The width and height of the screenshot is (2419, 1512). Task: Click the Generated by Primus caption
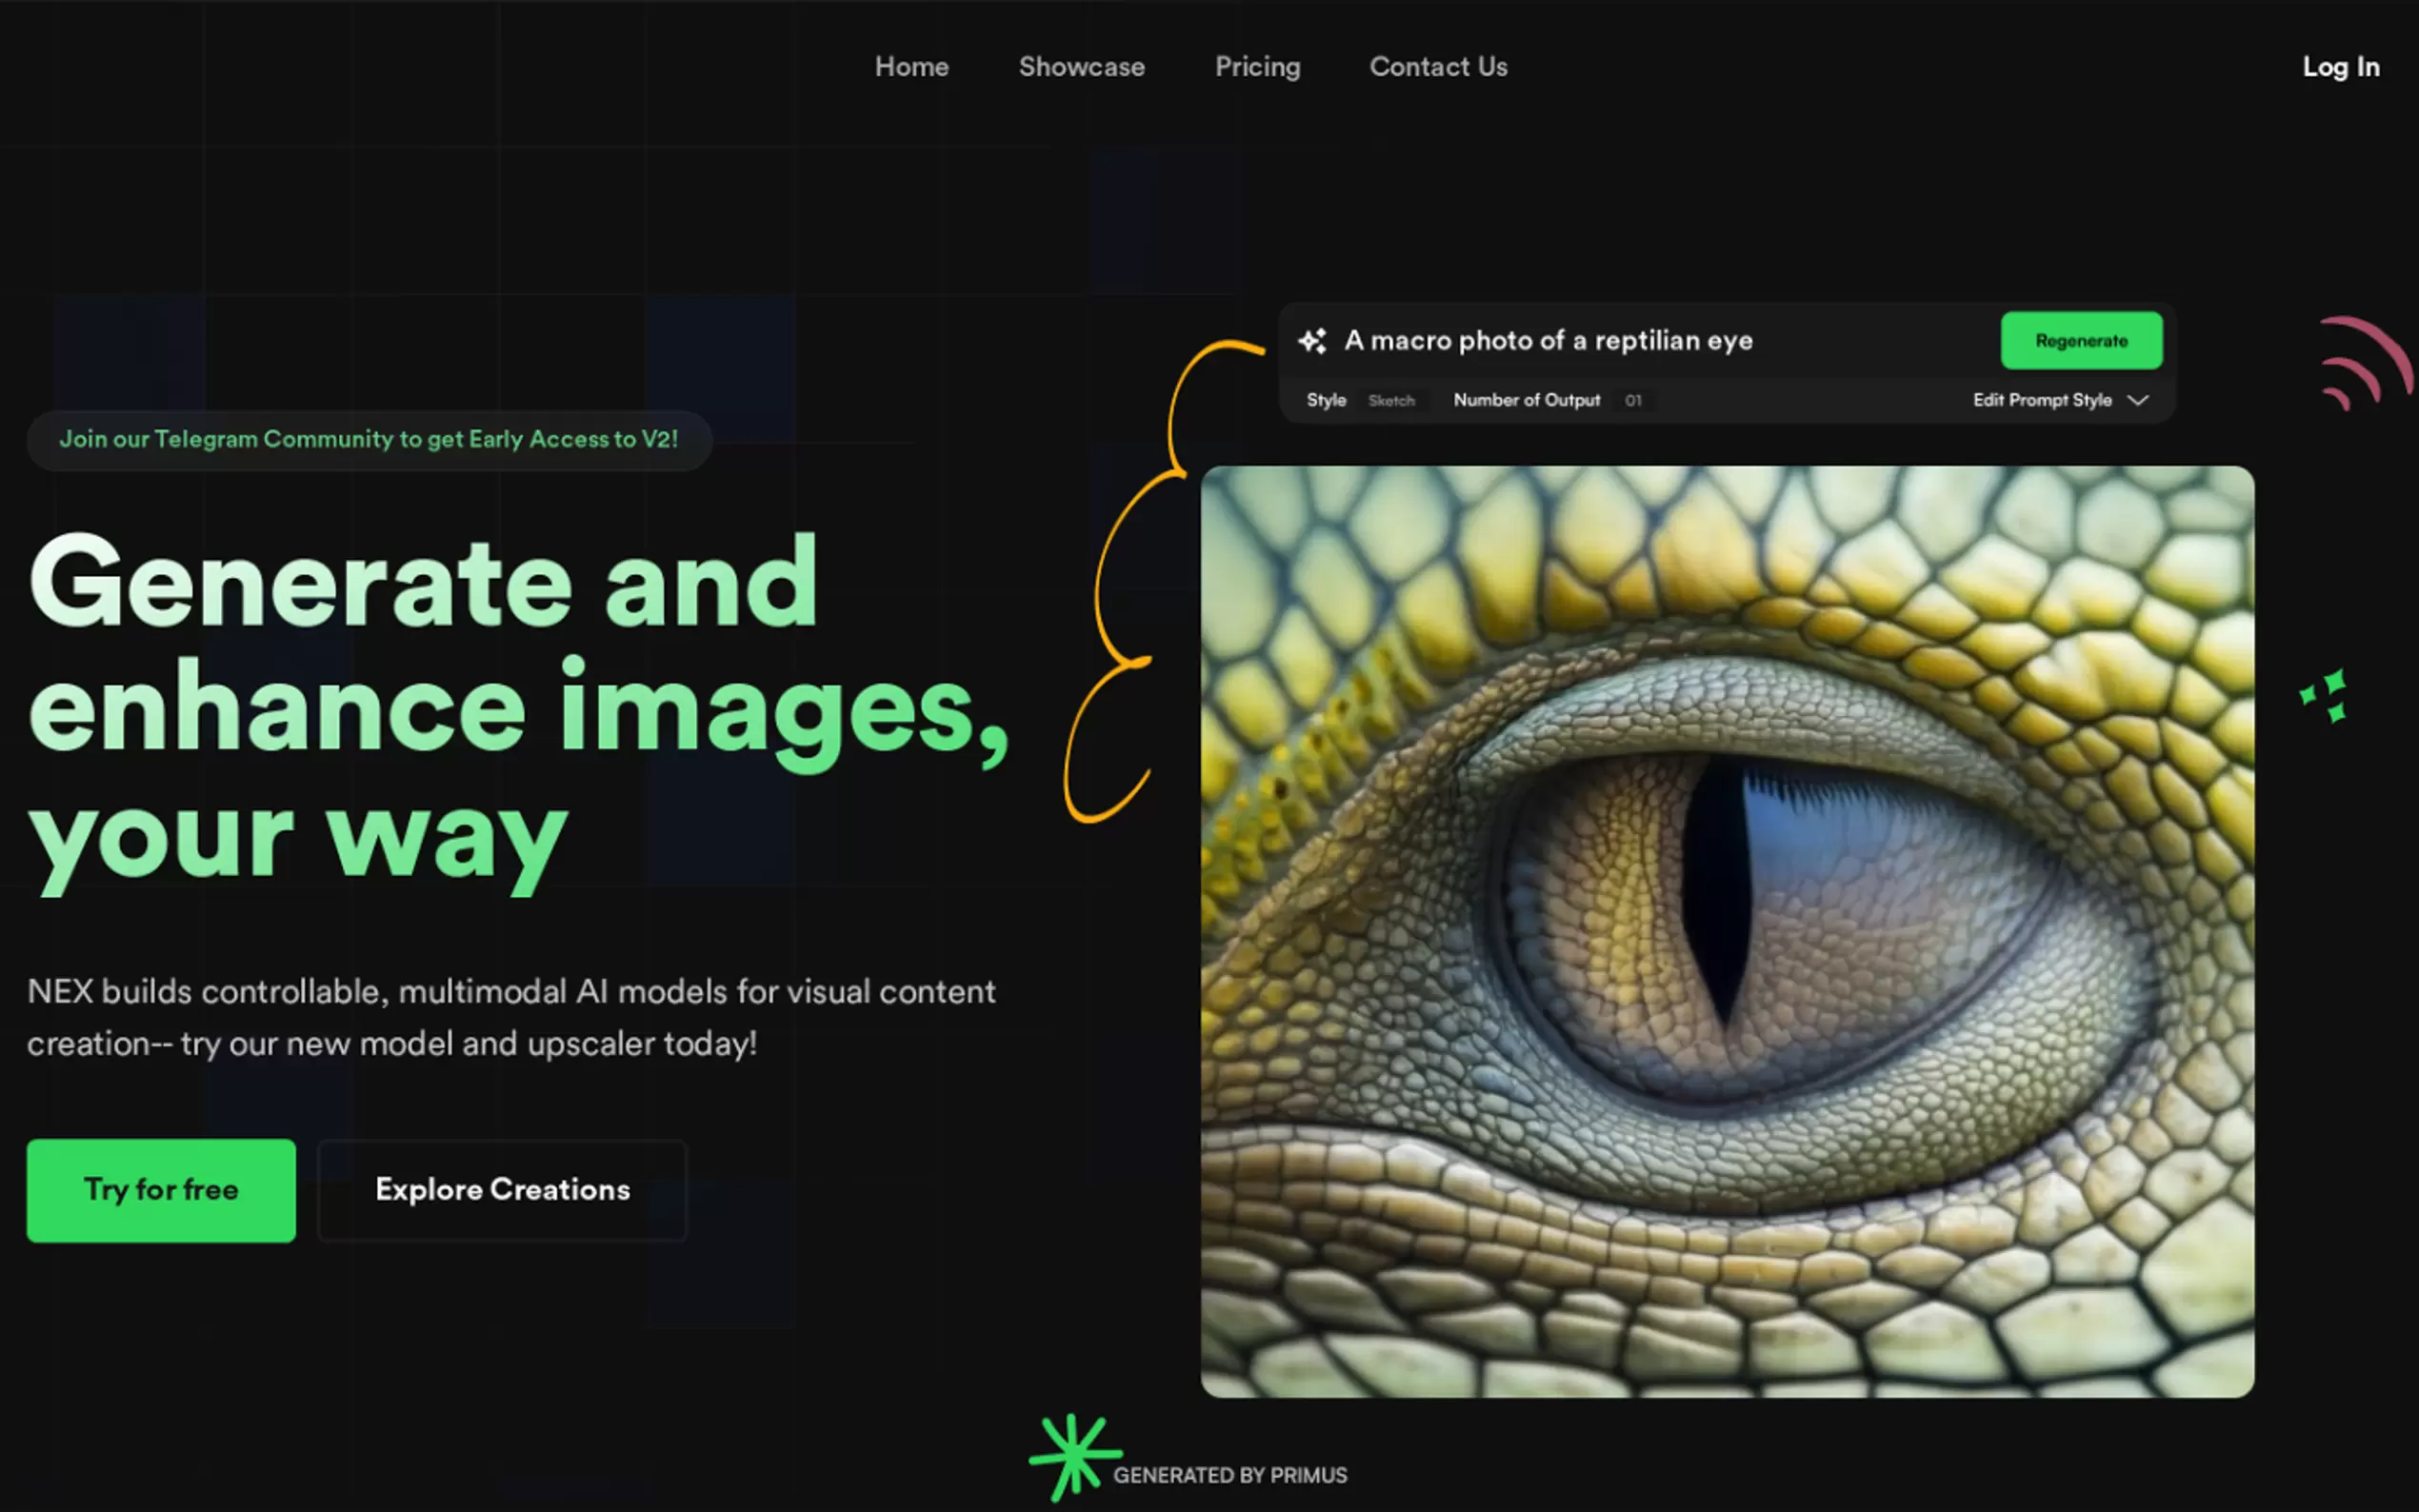point(1230,1475)
